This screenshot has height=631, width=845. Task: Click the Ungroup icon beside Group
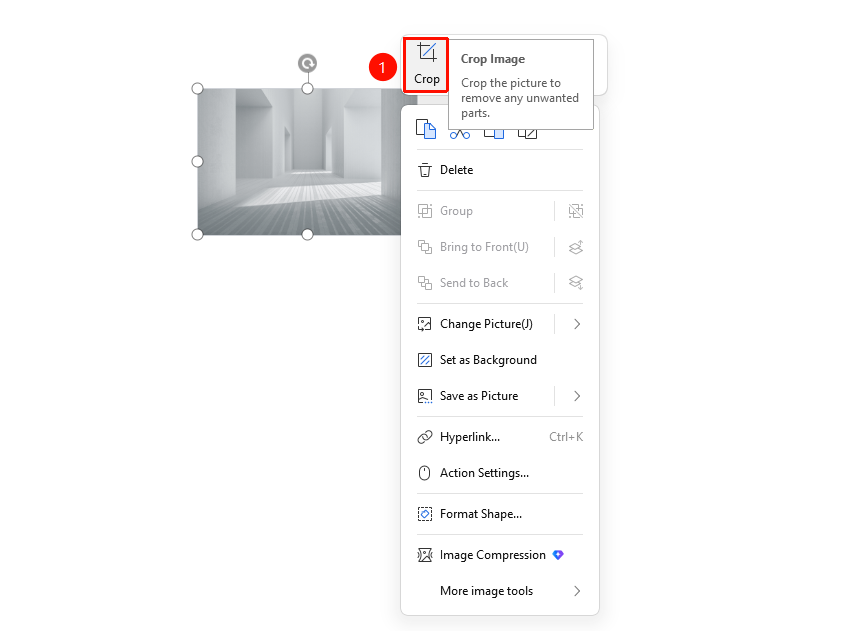576,211
